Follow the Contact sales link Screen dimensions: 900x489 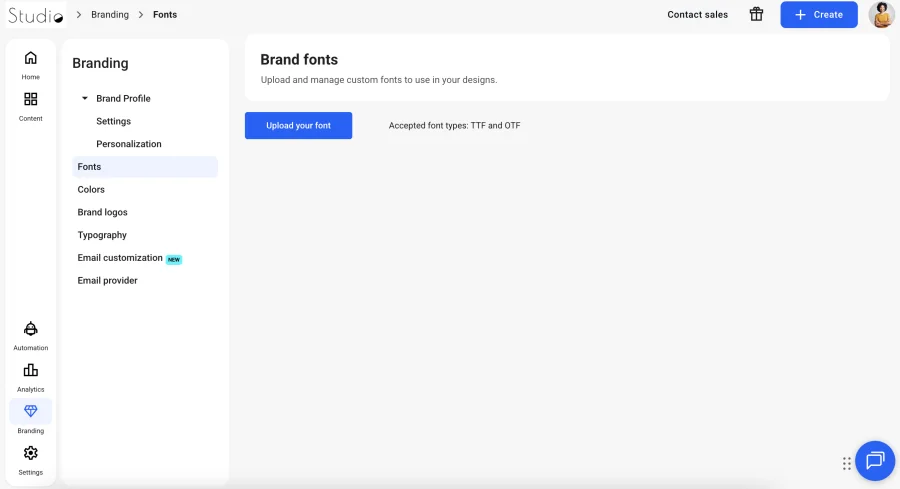[697, 15]
